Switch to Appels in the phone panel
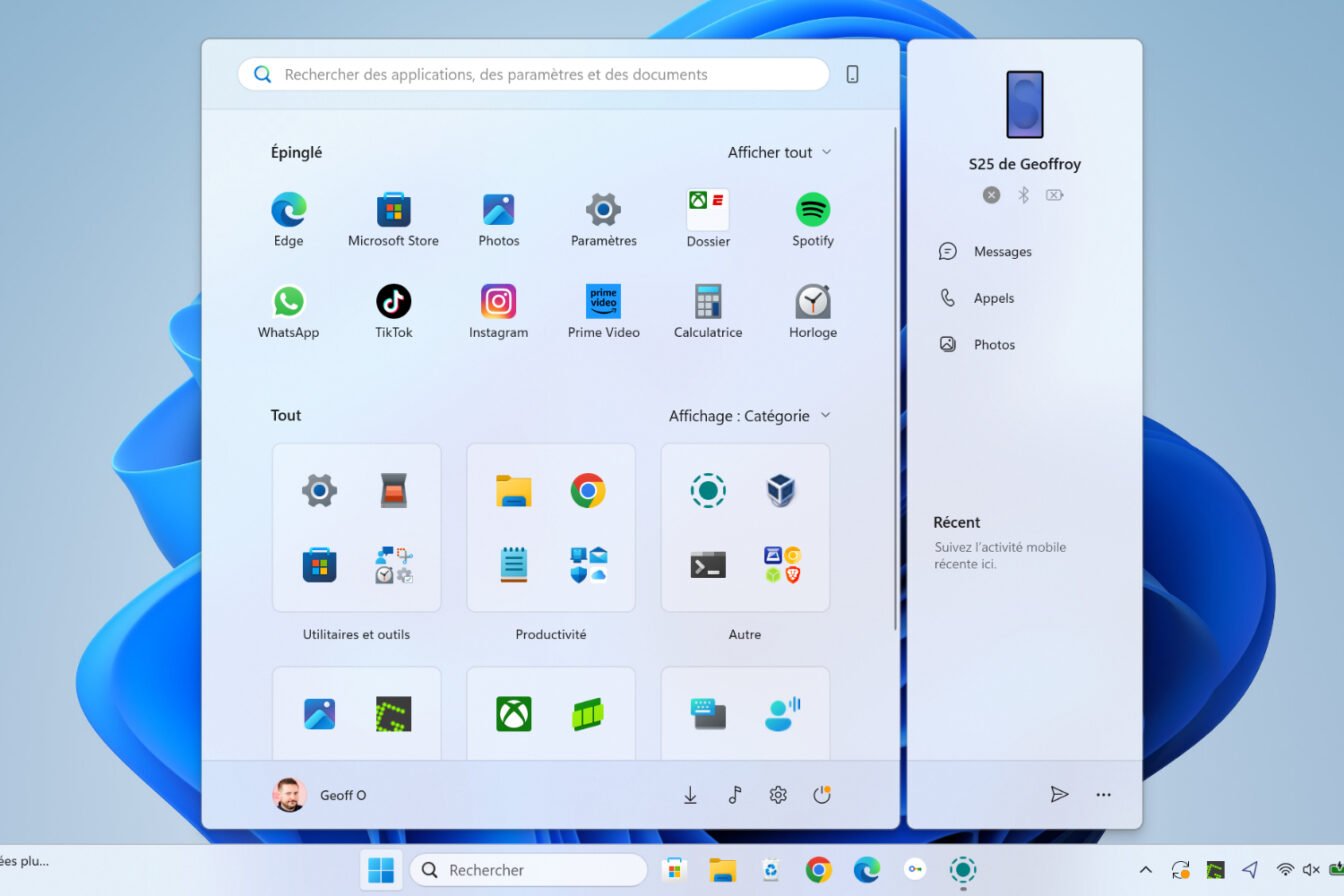Viewport: 1344px width, 896px height. tap(994, 297)
